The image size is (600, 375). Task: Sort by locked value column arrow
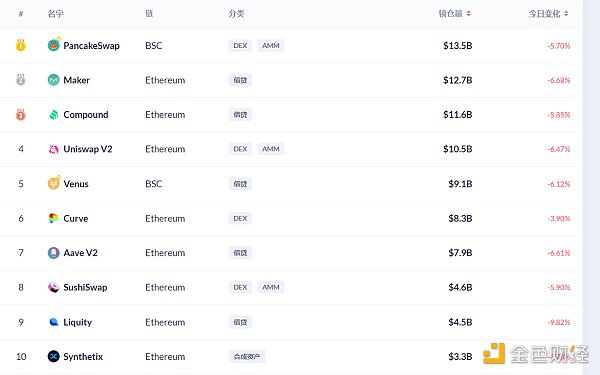coord(469,14)
